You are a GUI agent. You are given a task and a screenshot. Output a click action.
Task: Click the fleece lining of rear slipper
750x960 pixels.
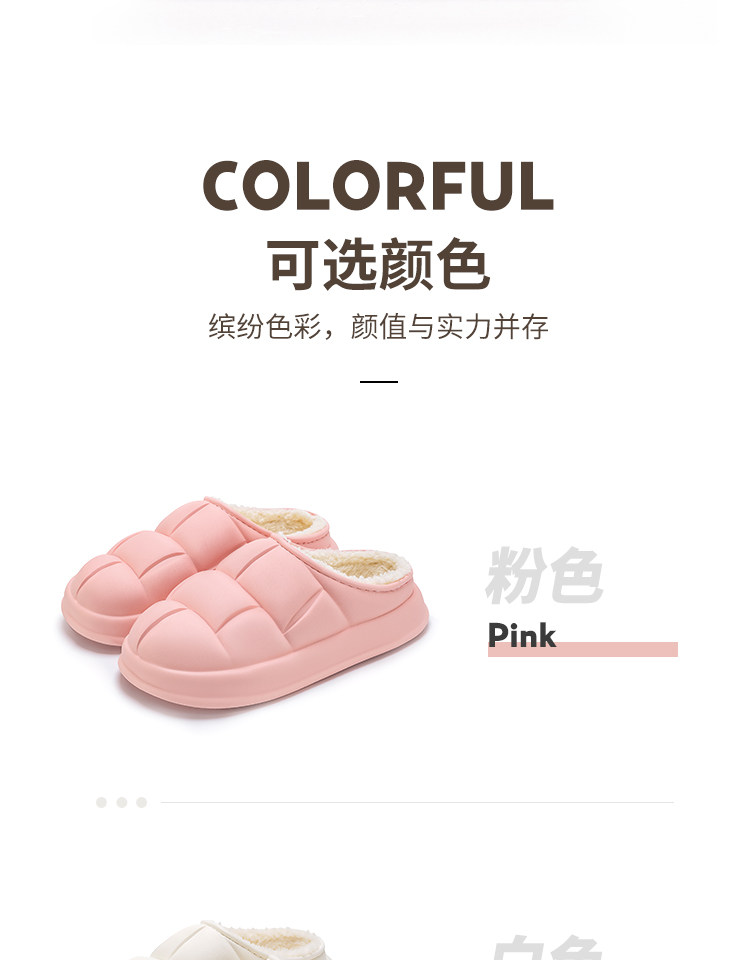279,522
